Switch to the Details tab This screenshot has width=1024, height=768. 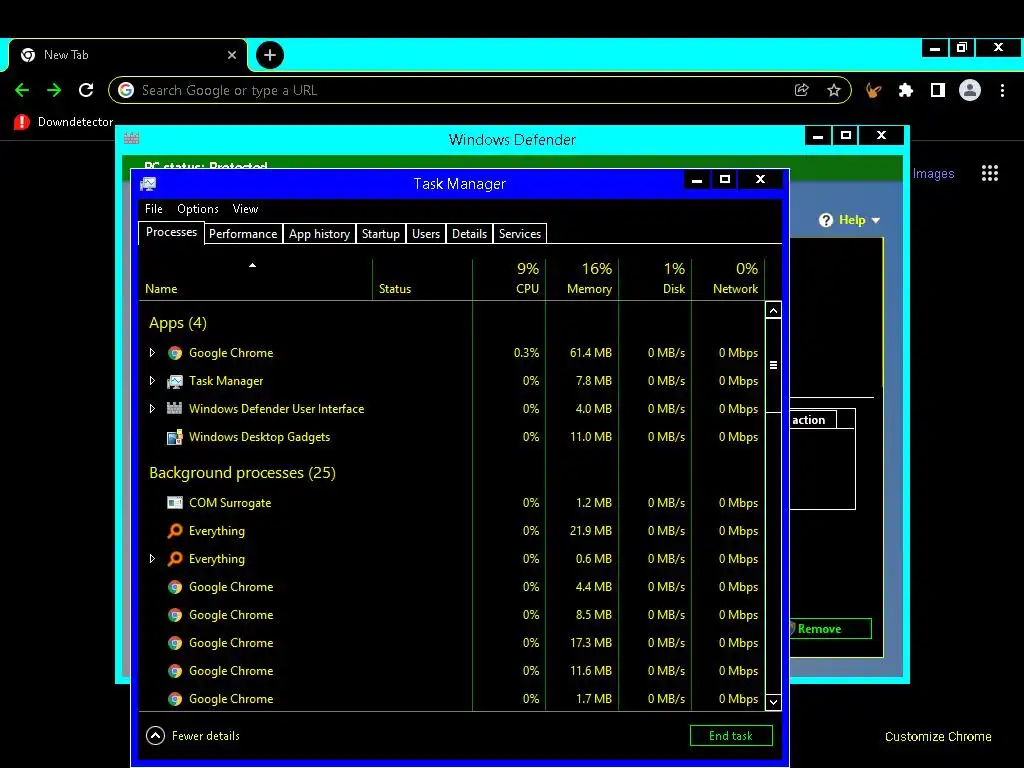click(x=470, y=234)
